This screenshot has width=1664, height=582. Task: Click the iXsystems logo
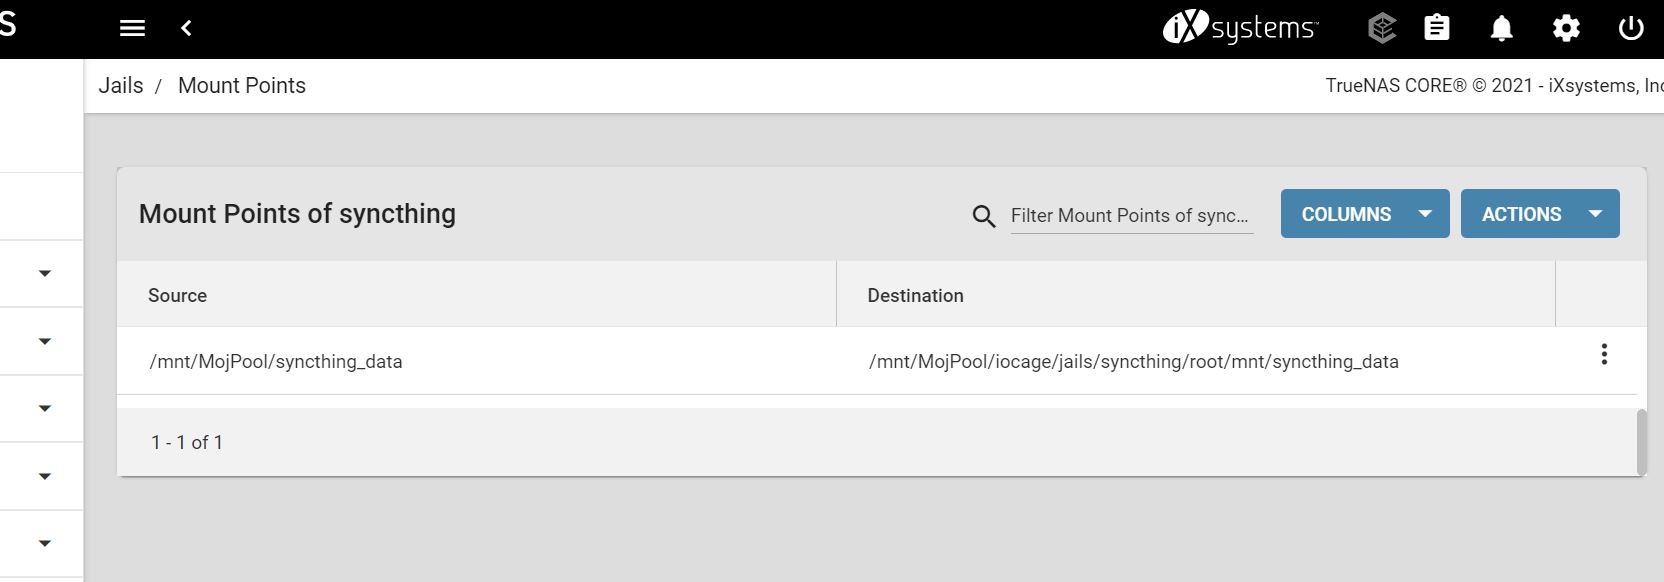click(1240, 28)
